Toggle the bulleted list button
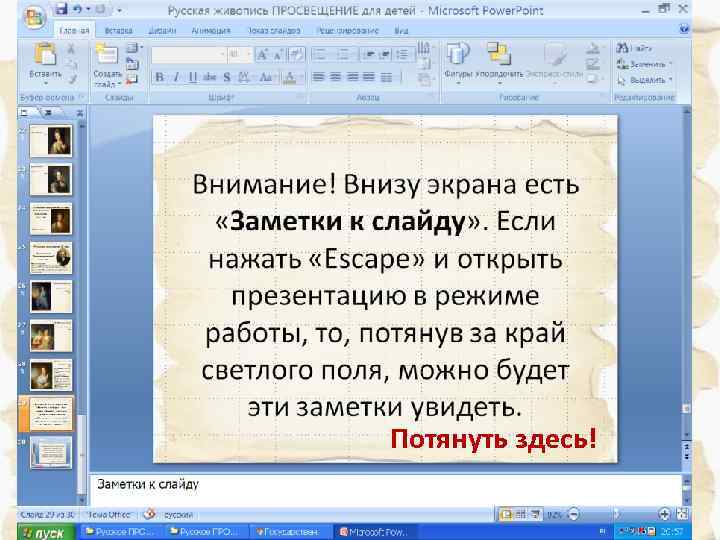 [321, 55]
